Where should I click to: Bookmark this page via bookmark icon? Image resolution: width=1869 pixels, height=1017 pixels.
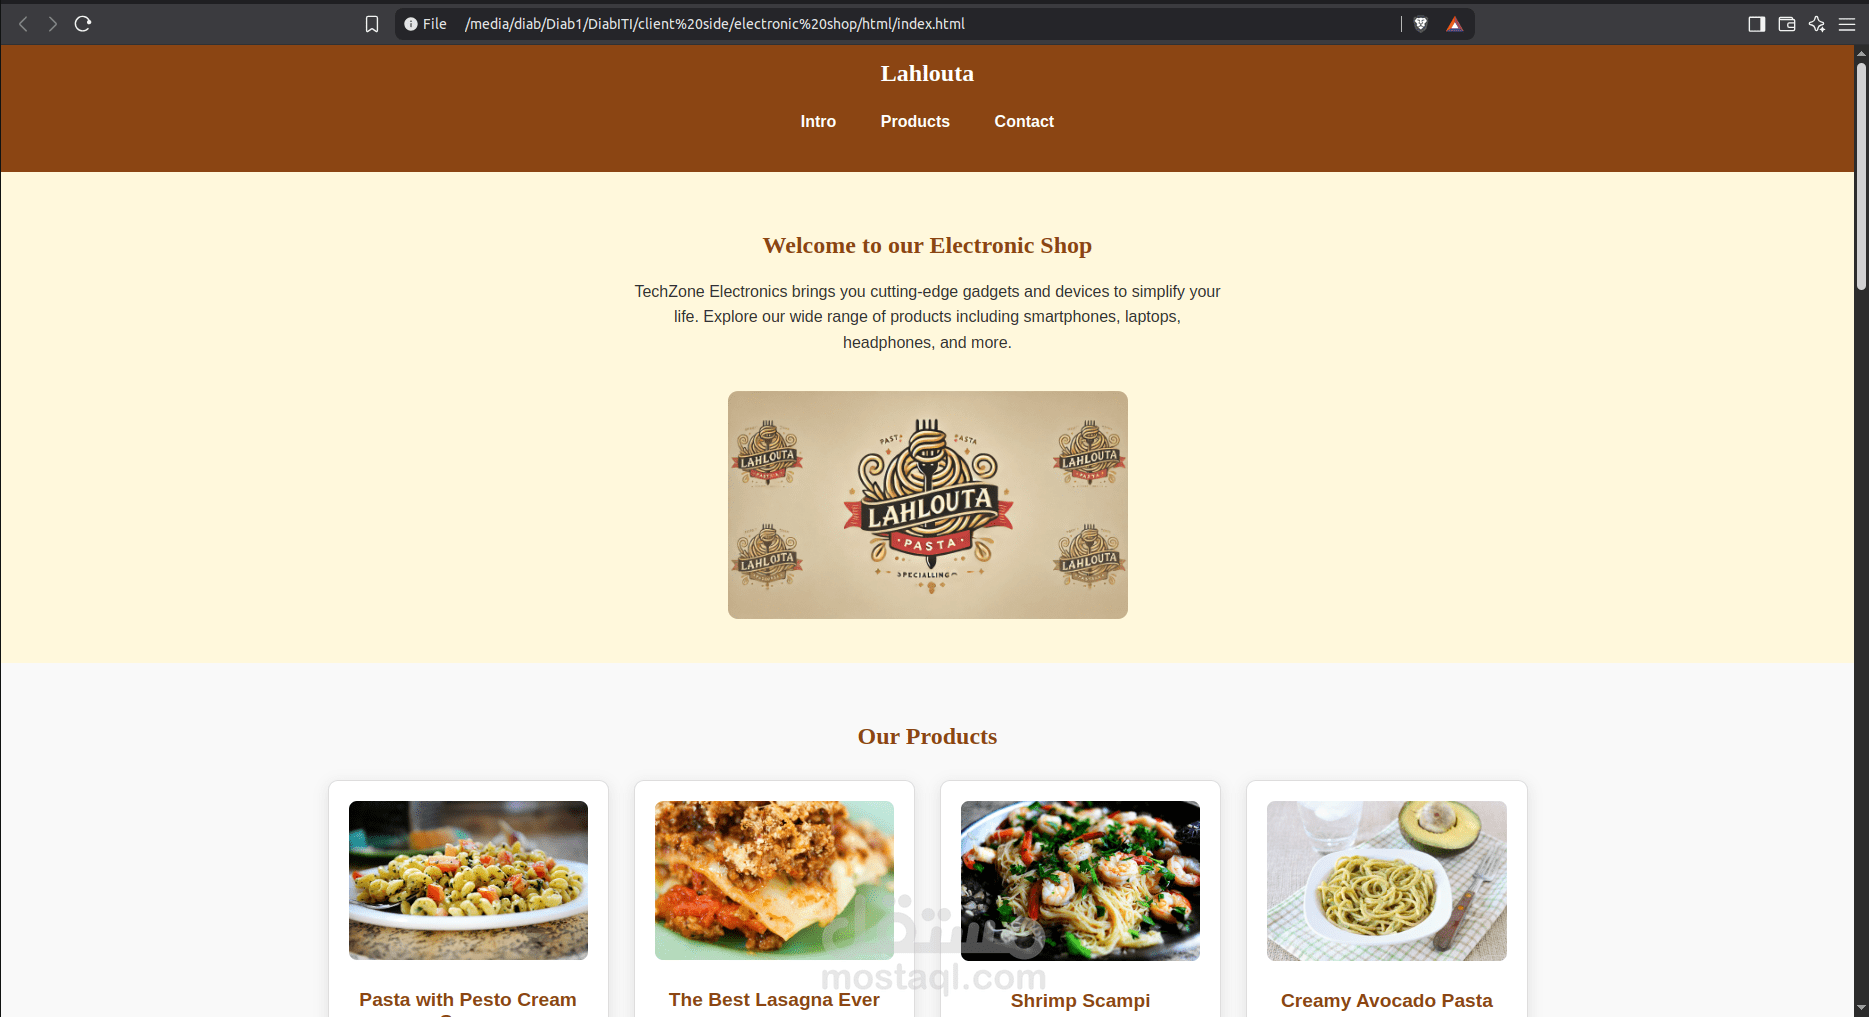[372, 24]
